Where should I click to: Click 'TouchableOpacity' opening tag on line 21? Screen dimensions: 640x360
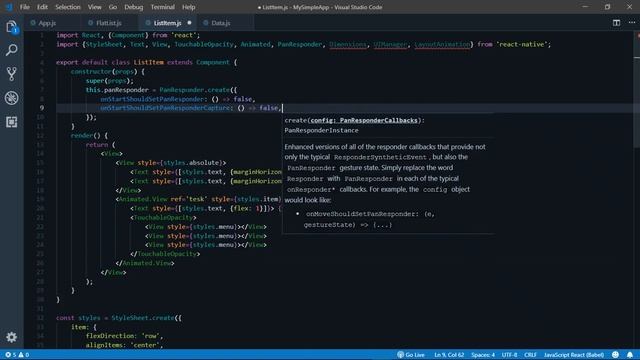[164, 218]
